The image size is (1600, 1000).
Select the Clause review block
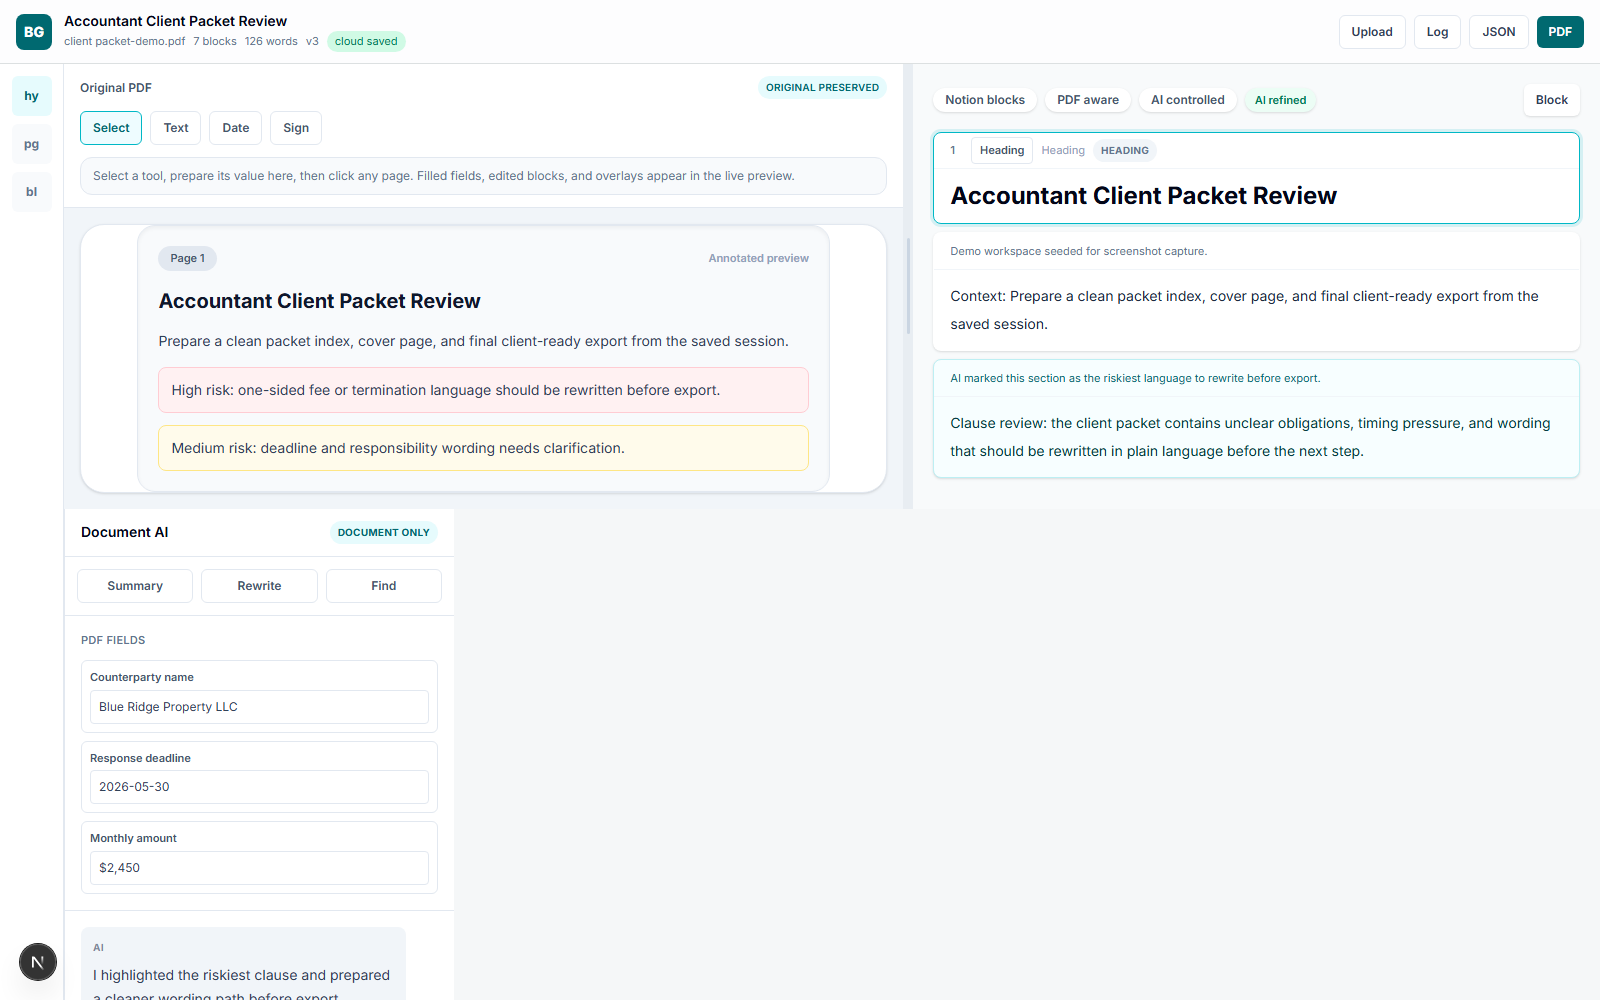click(x=1256, y=437)
